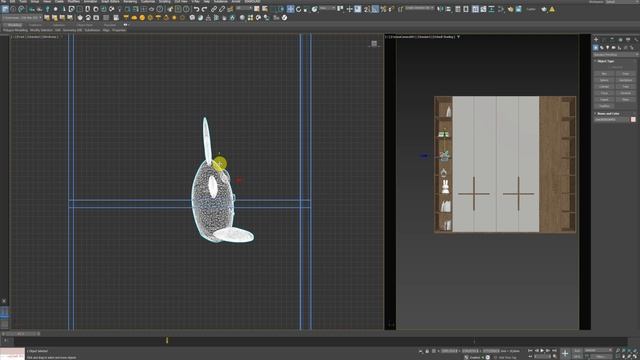Screen dimensions: 640x360
Task: Click the Orbit viewport navigation icon
Action: 630,357
